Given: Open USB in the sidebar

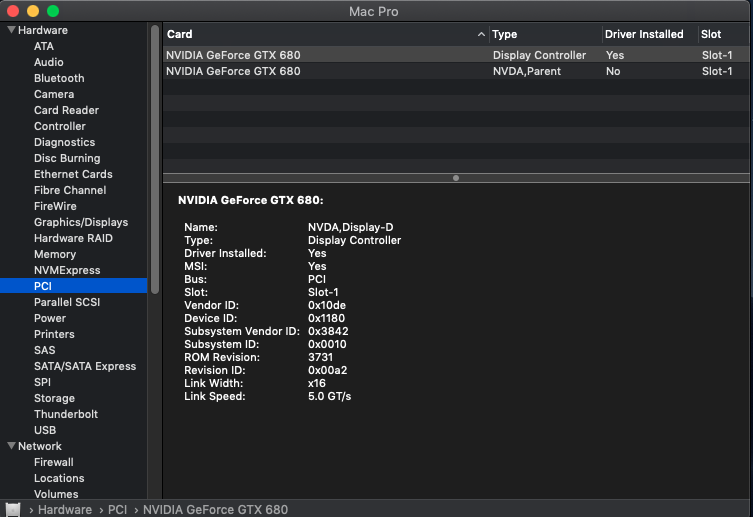Looking at the screenshot, I should (45, 430).
